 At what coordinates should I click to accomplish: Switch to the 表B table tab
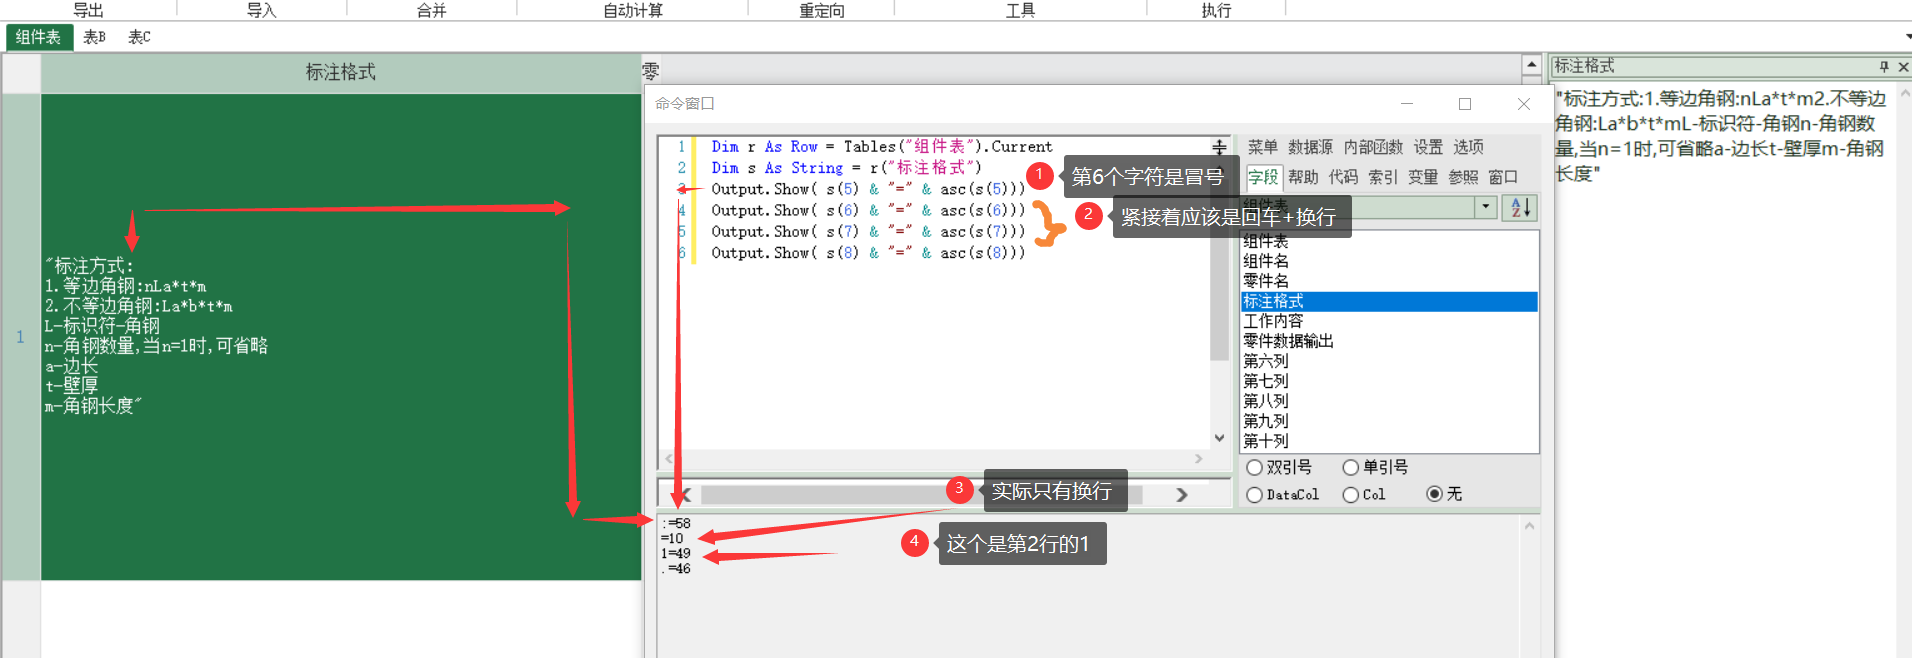(x=94, y=37)
